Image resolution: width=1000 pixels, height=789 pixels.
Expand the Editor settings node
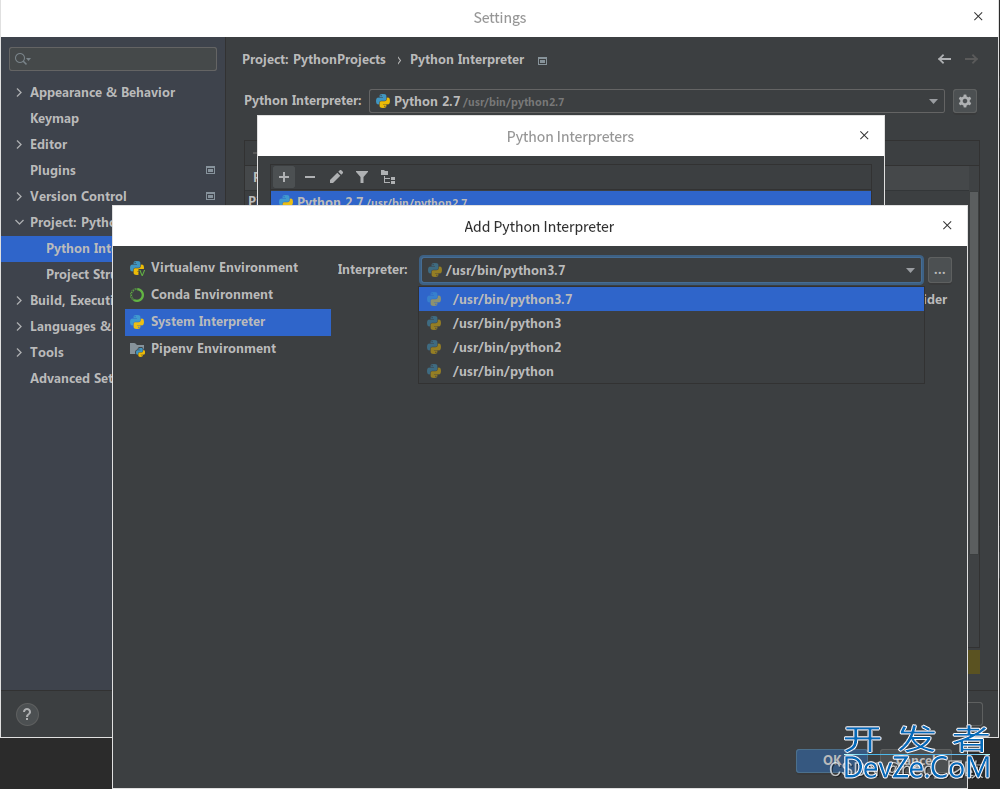tap(19, 144)
